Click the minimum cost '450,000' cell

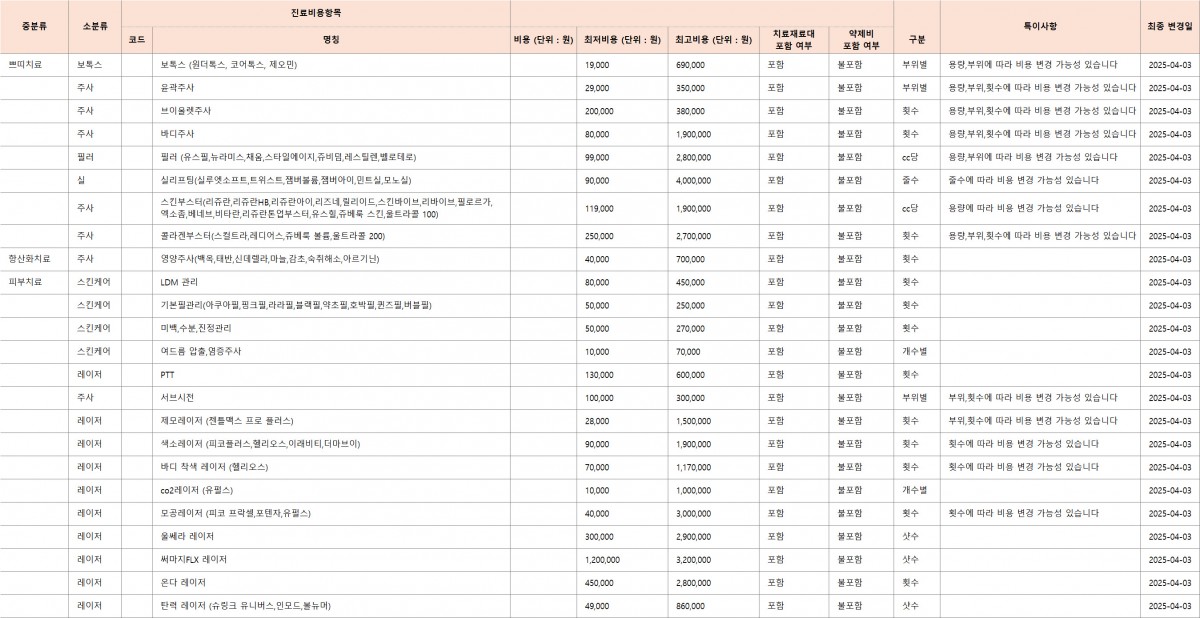point(622,582)
